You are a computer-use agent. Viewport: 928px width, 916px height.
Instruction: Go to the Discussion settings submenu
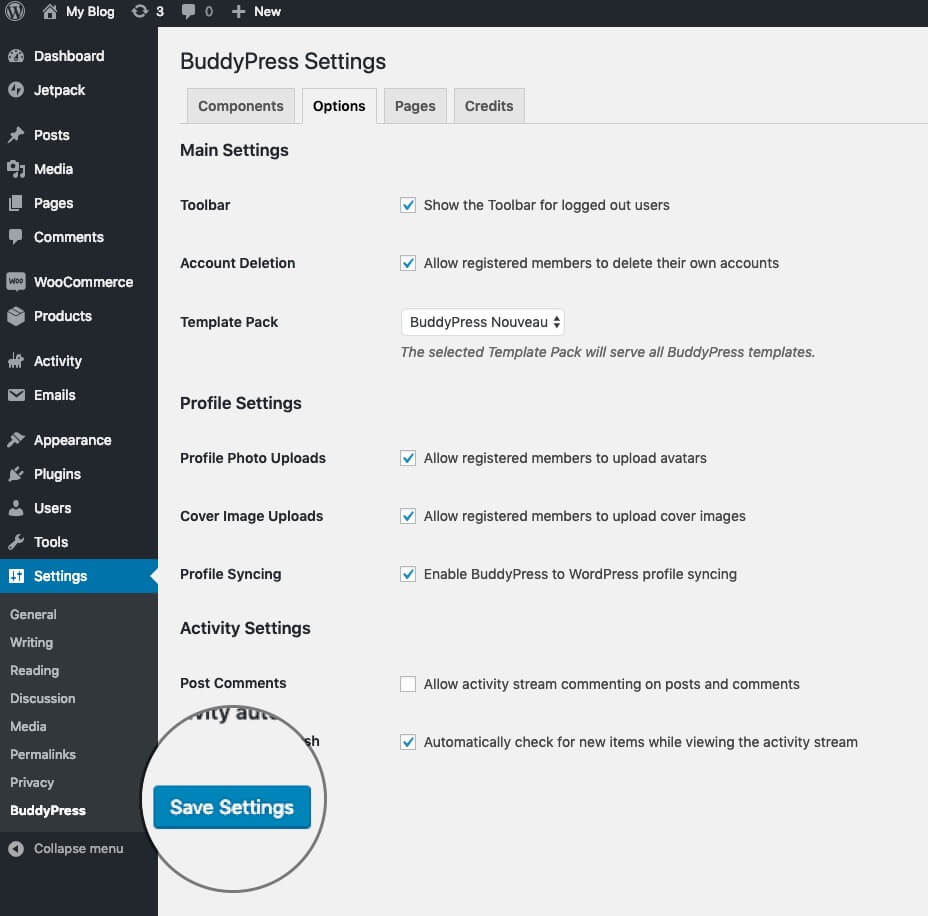[x=43, y=698]
